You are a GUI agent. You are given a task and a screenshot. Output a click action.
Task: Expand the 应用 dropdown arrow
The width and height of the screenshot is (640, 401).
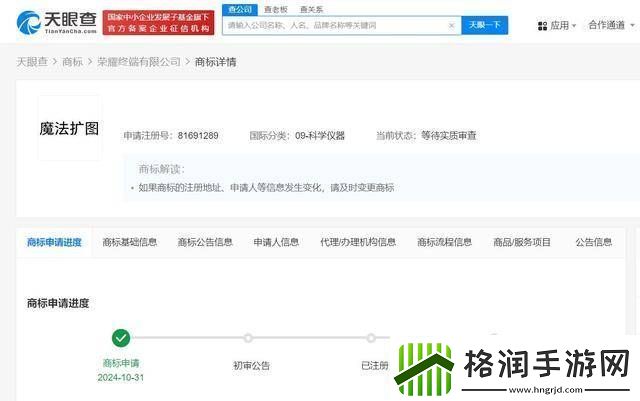tap(574, 26)
